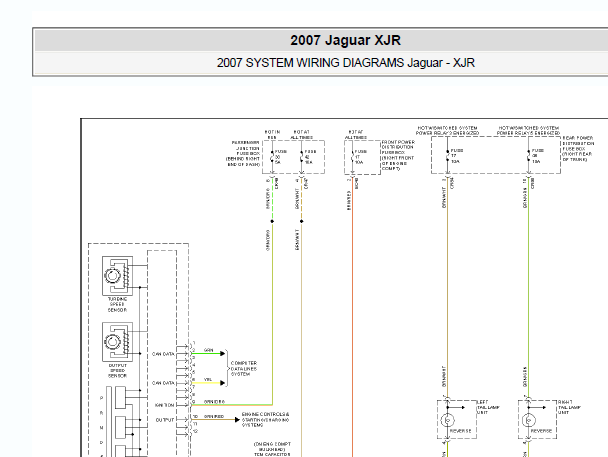The width and height of the screenshot is (608, 457).
Task: Click connector pin number 1
Action: point(194,343)
